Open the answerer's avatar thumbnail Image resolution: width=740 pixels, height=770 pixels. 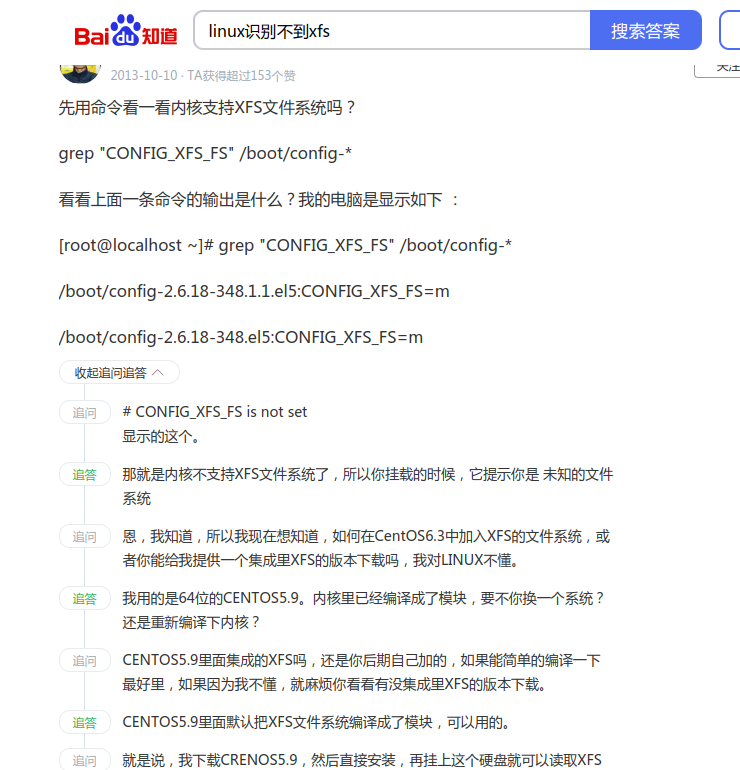click(x=80, y=74)
